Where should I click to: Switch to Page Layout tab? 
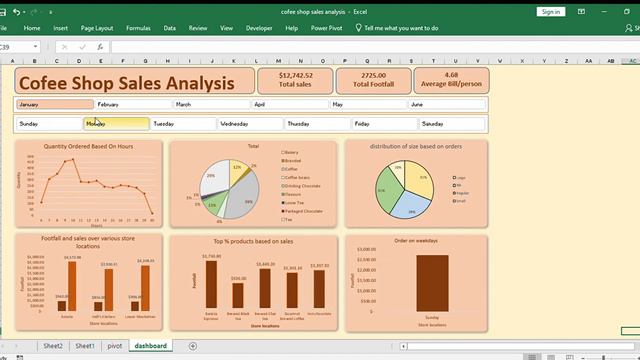pos(97,28)
